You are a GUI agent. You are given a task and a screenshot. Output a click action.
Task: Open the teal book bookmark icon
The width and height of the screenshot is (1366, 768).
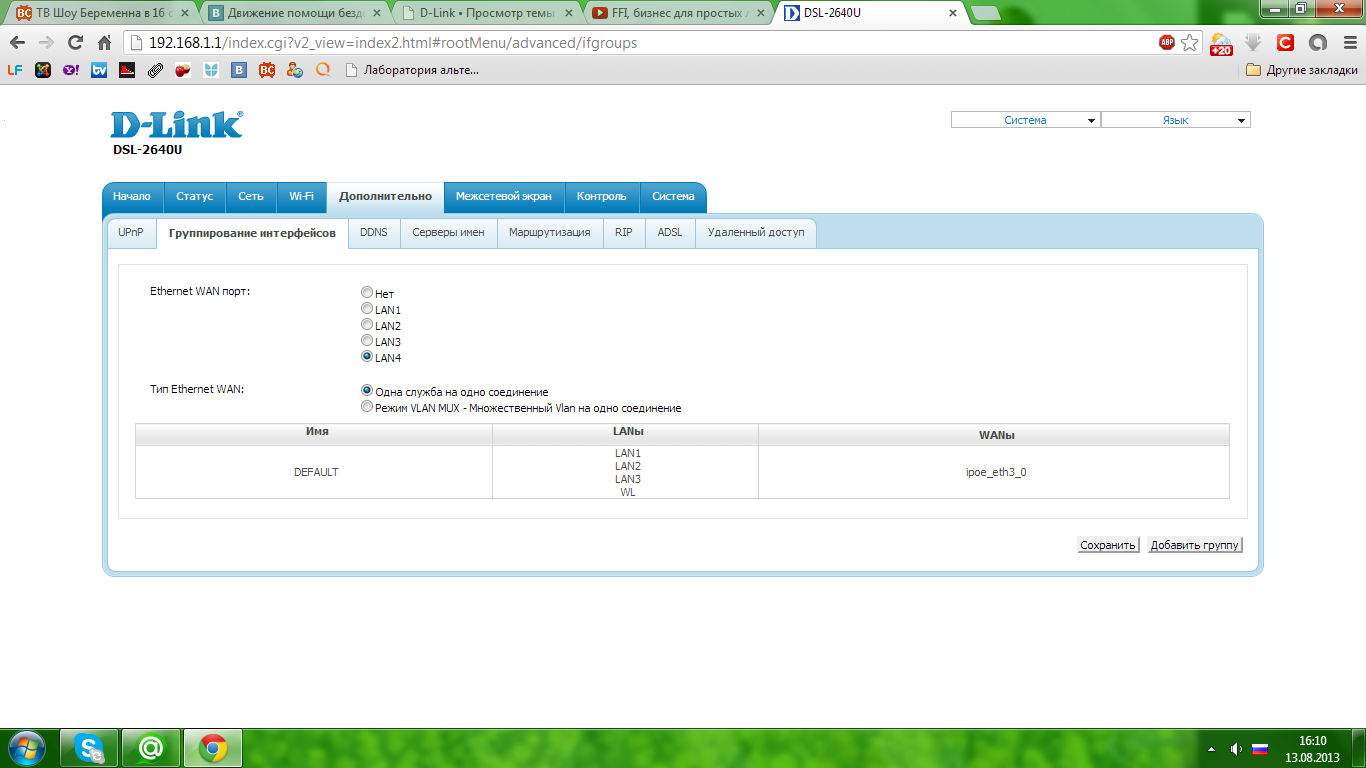point(211,70)
